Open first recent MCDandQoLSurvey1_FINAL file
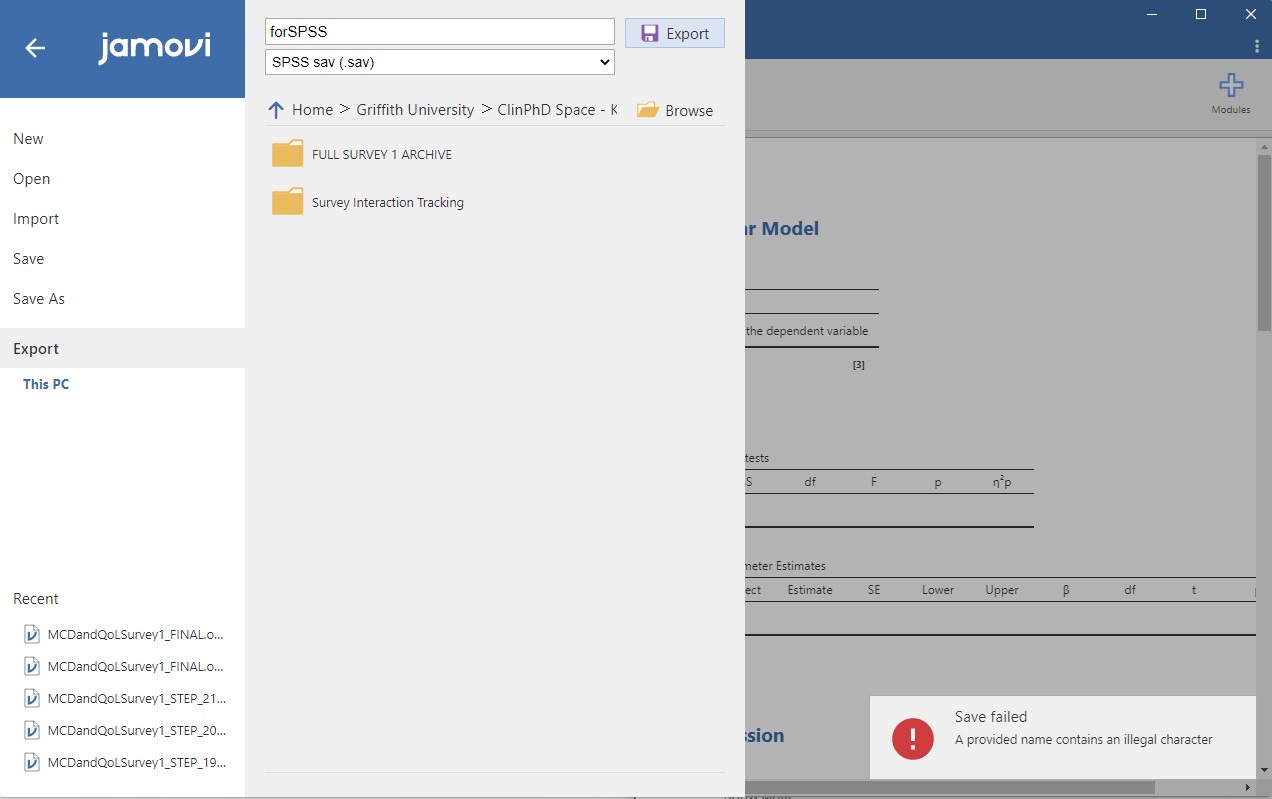Image resolution: width=1272 pixels, height=799 pixels. (x=125, y=634)
